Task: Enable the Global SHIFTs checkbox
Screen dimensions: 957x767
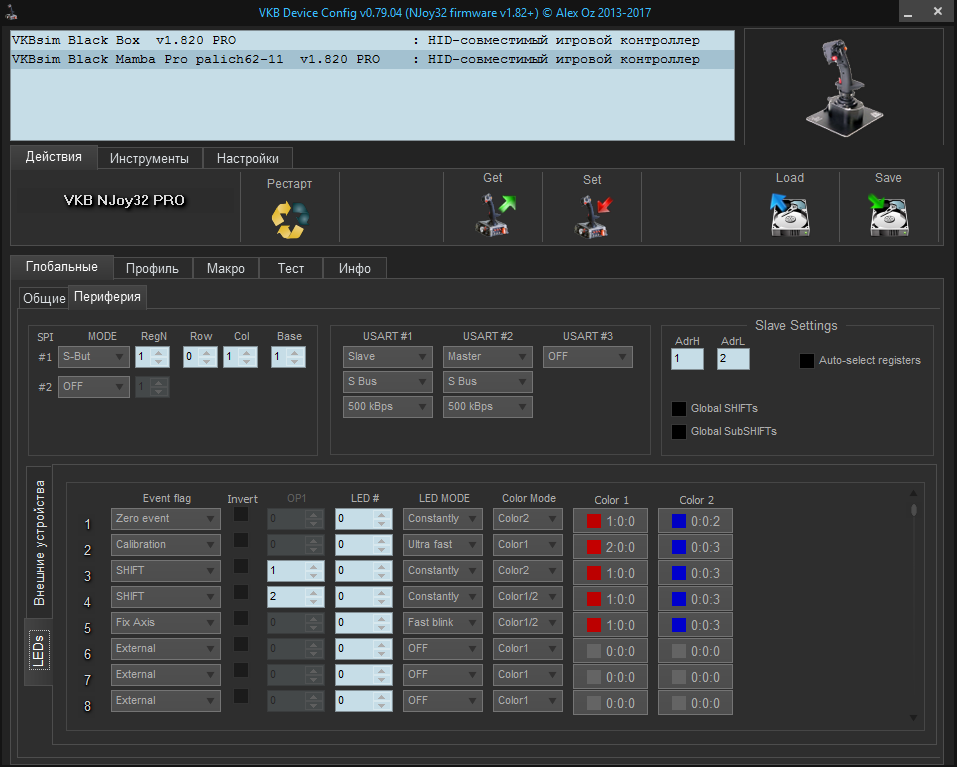Action: tap(679, 408)
